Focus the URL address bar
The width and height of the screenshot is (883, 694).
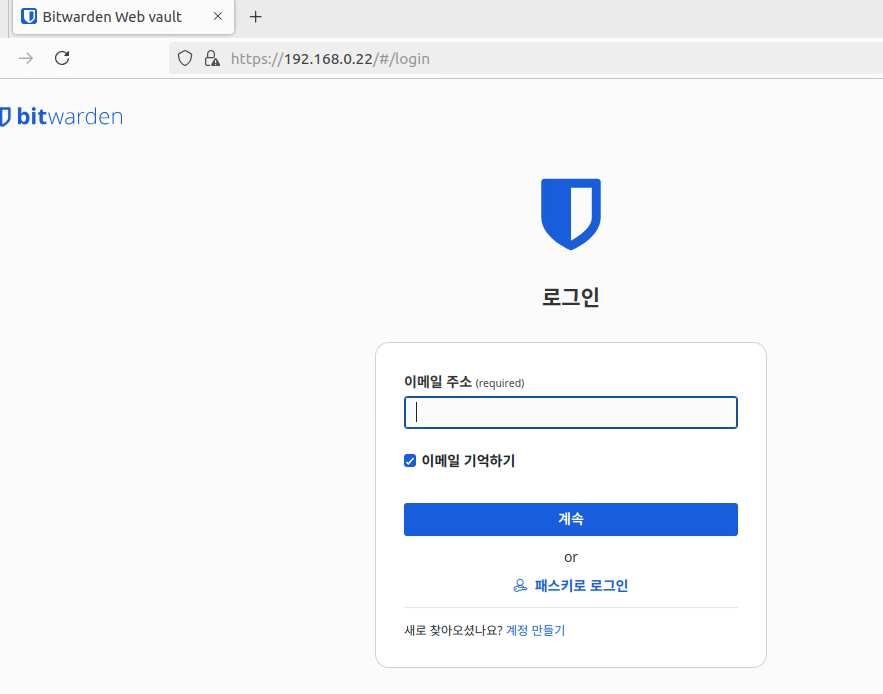[500, 58]
